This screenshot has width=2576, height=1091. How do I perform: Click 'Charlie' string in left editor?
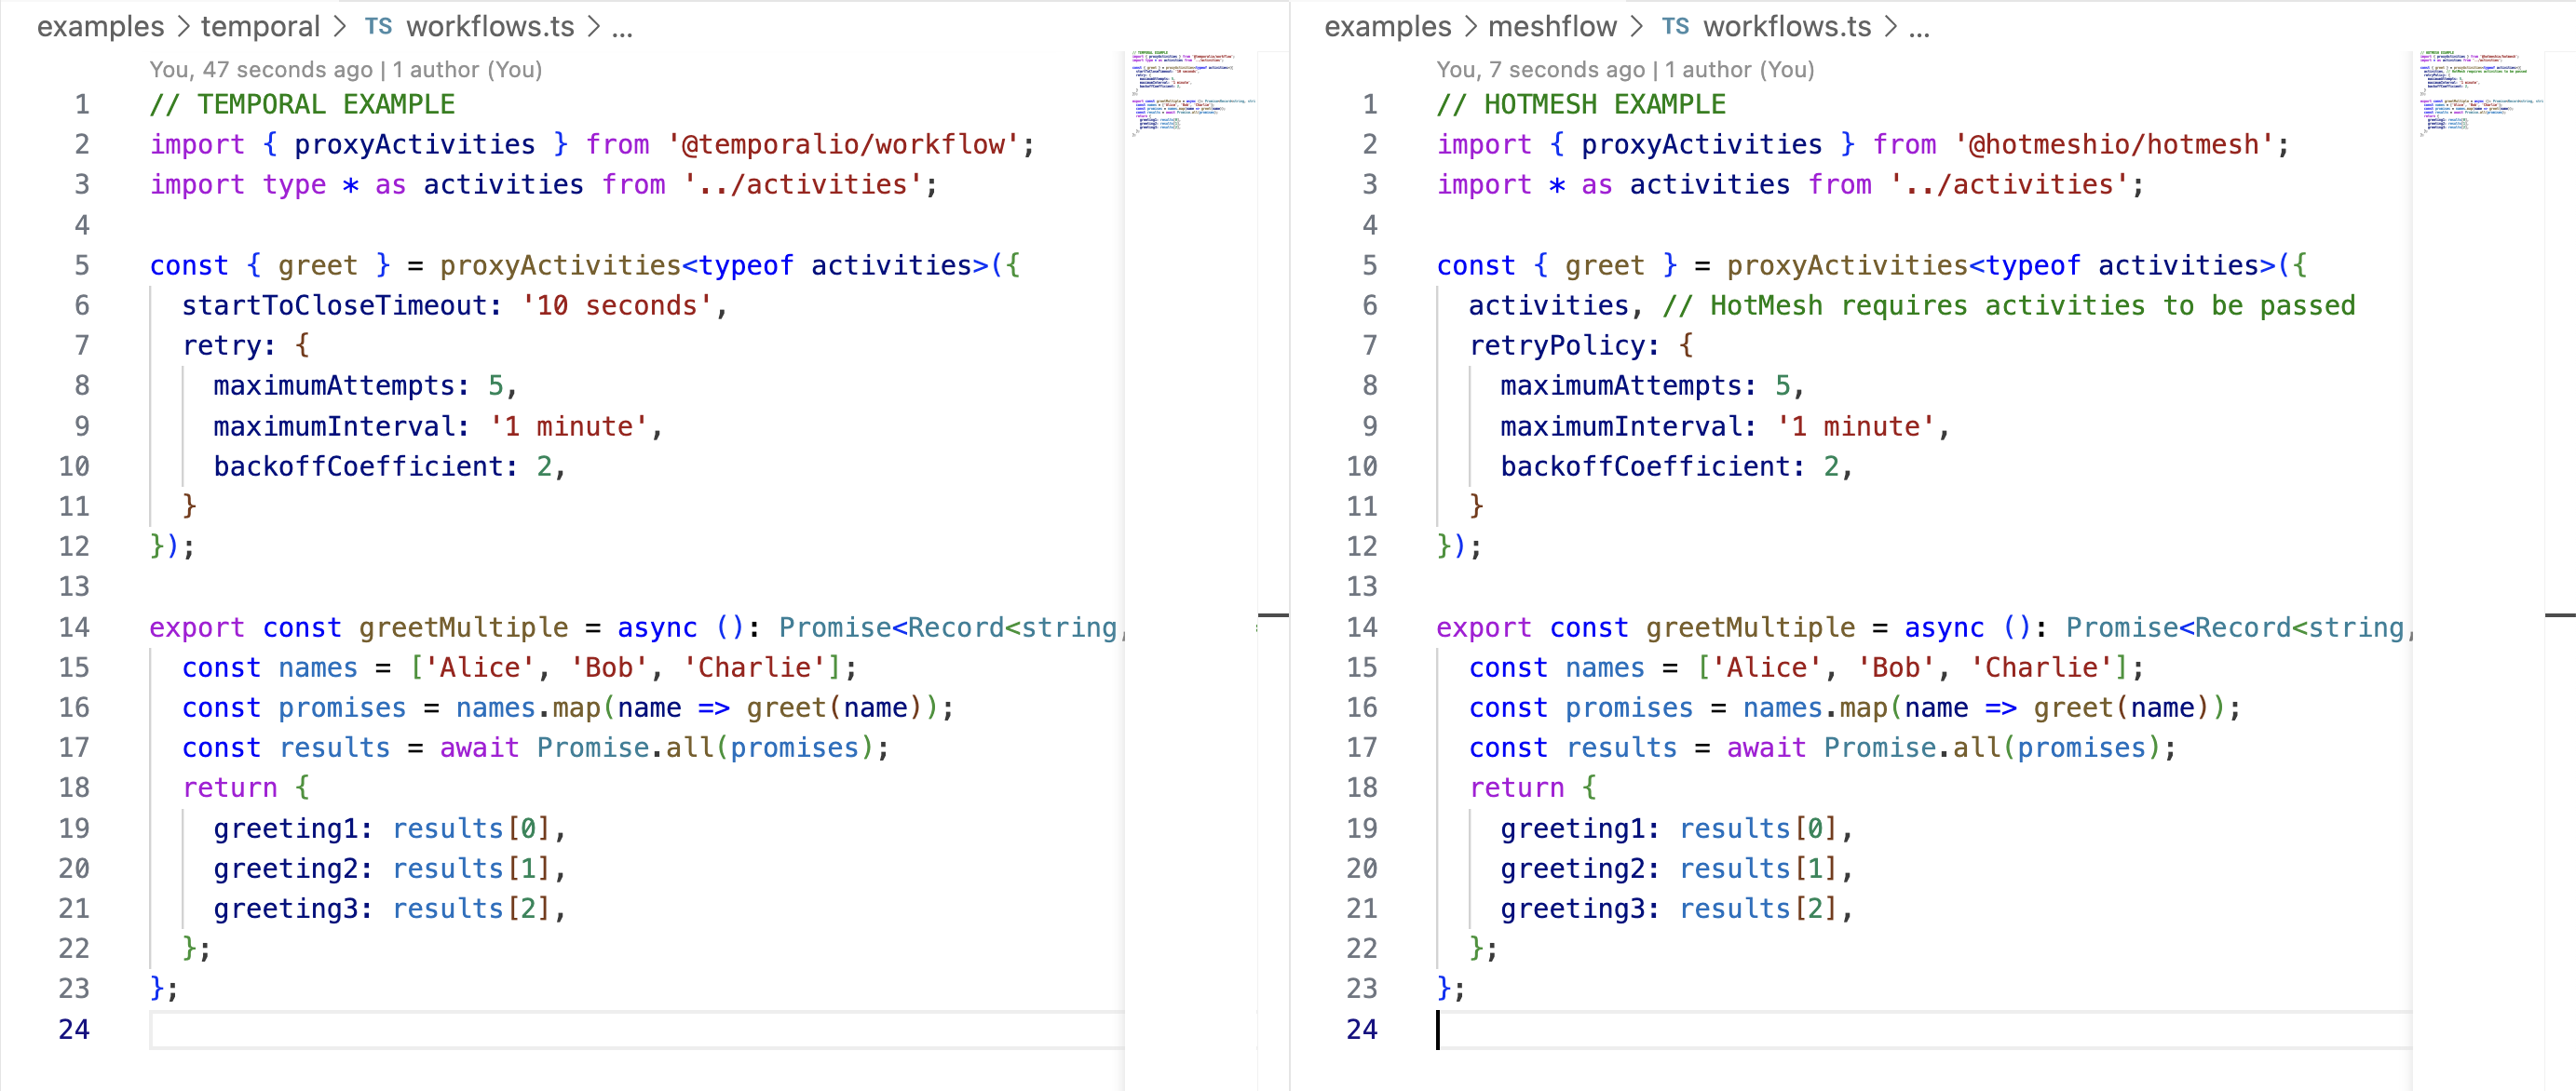click(754, 667)
